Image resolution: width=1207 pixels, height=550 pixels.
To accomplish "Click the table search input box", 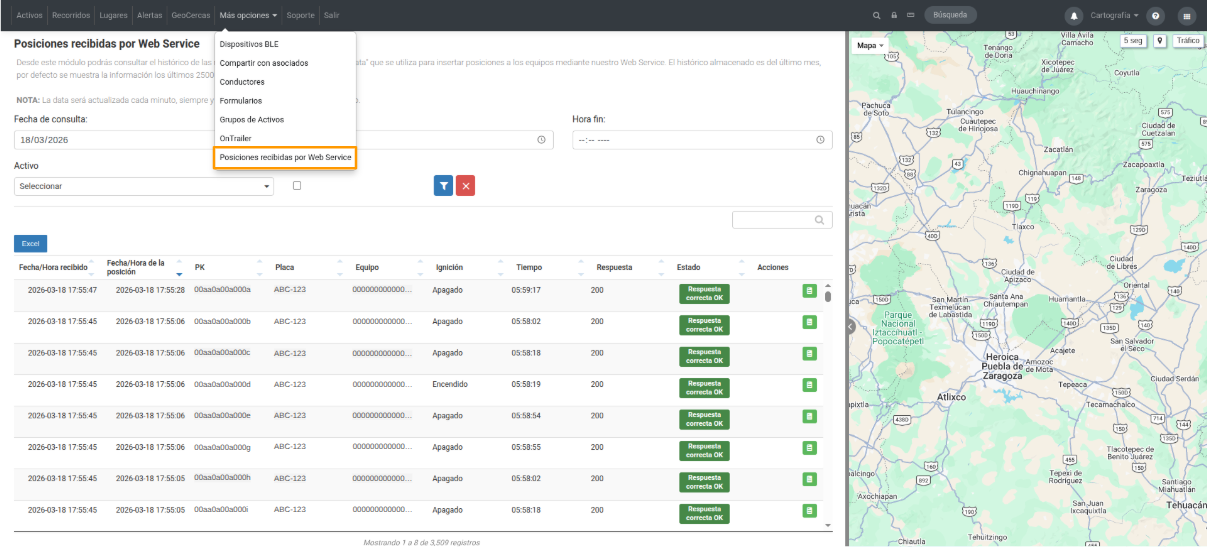I will pos(782,220).
